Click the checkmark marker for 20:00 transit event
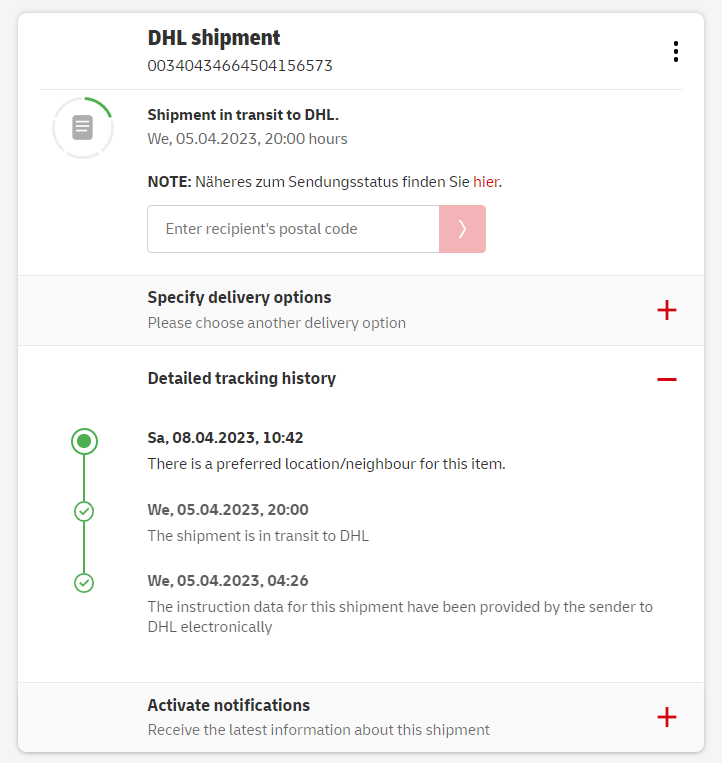The image size is (722, 763). (x=84, y=512)
